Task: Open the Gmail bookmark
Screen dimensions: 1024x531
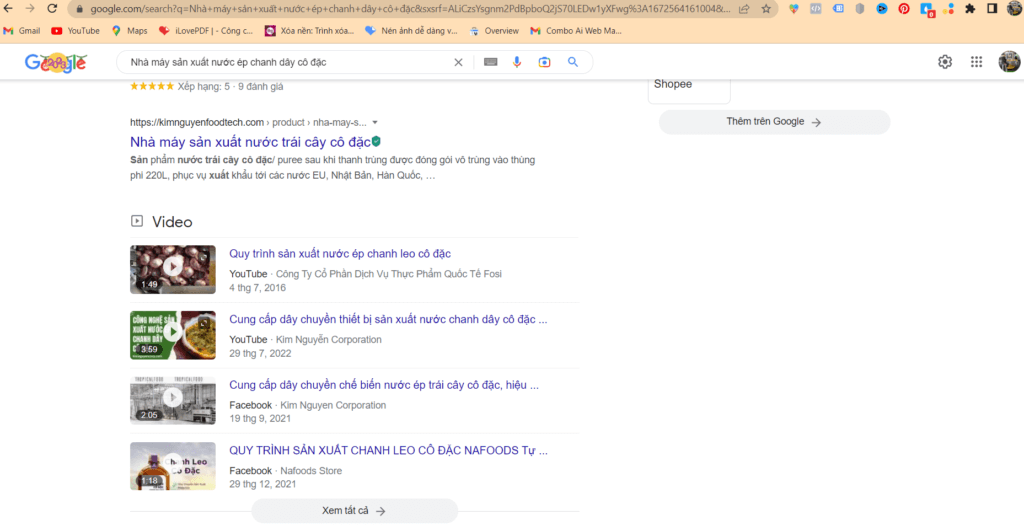Action: (x=22, y=31)
